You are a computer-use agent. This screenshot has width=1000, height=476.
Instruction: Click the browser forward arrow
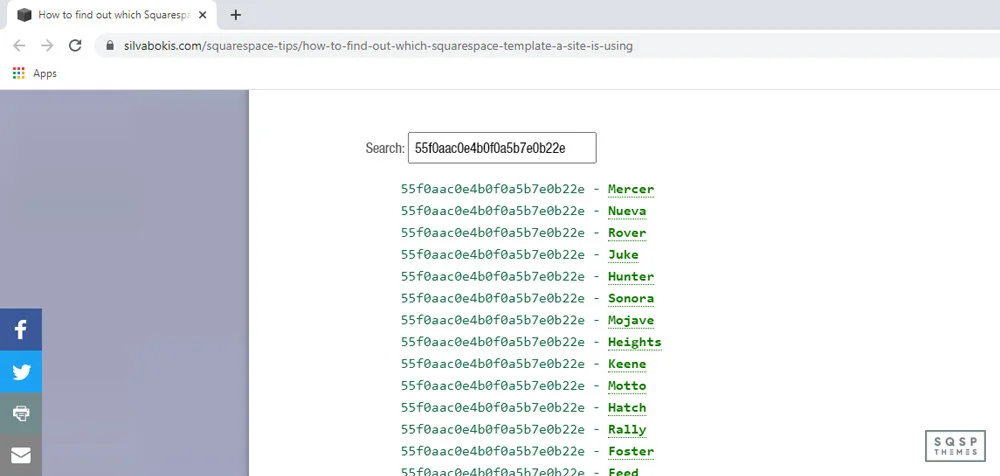click(47, 45)
